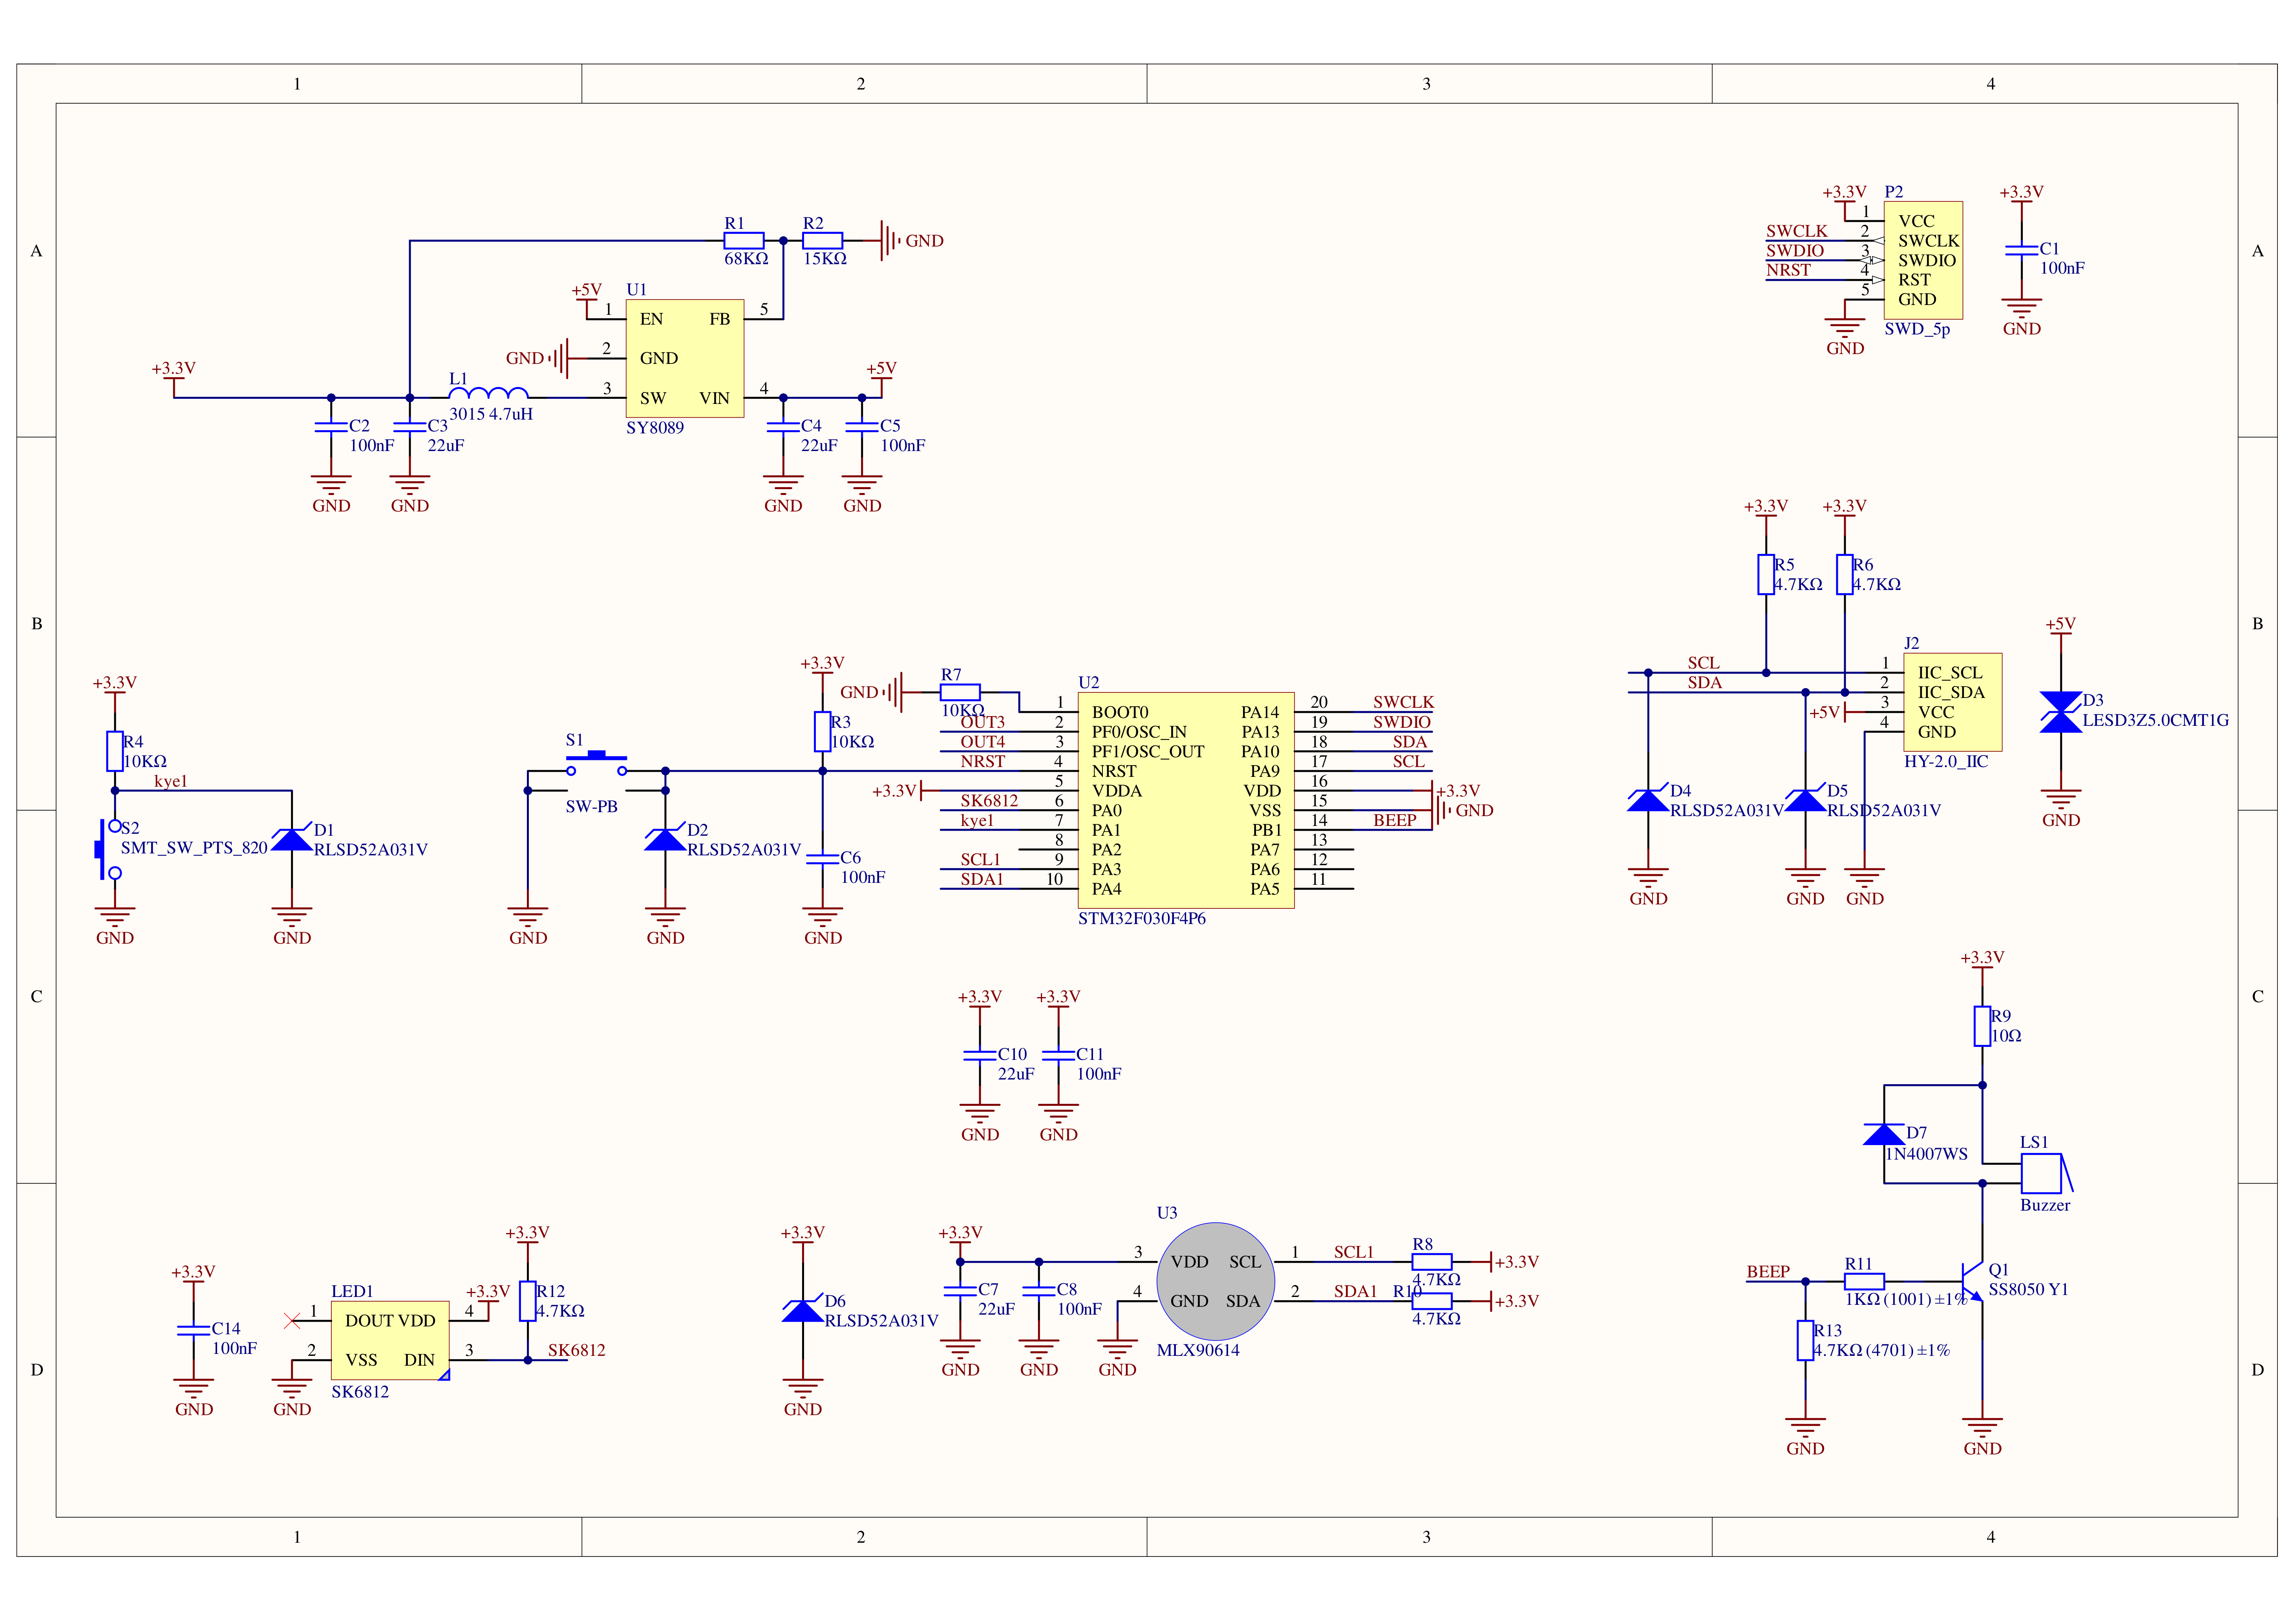The height and width of the screenshot is (1622, 2296).
Task: Select the Buzzer label under LS1
Action: coord(2045,1205)
